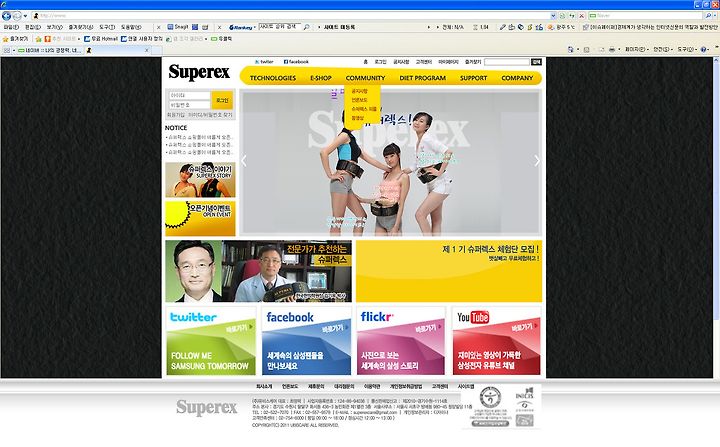Screen dimensions: 720x447
Task: Open the address bar history dropdown arrow
Action: tap(553, 16)
